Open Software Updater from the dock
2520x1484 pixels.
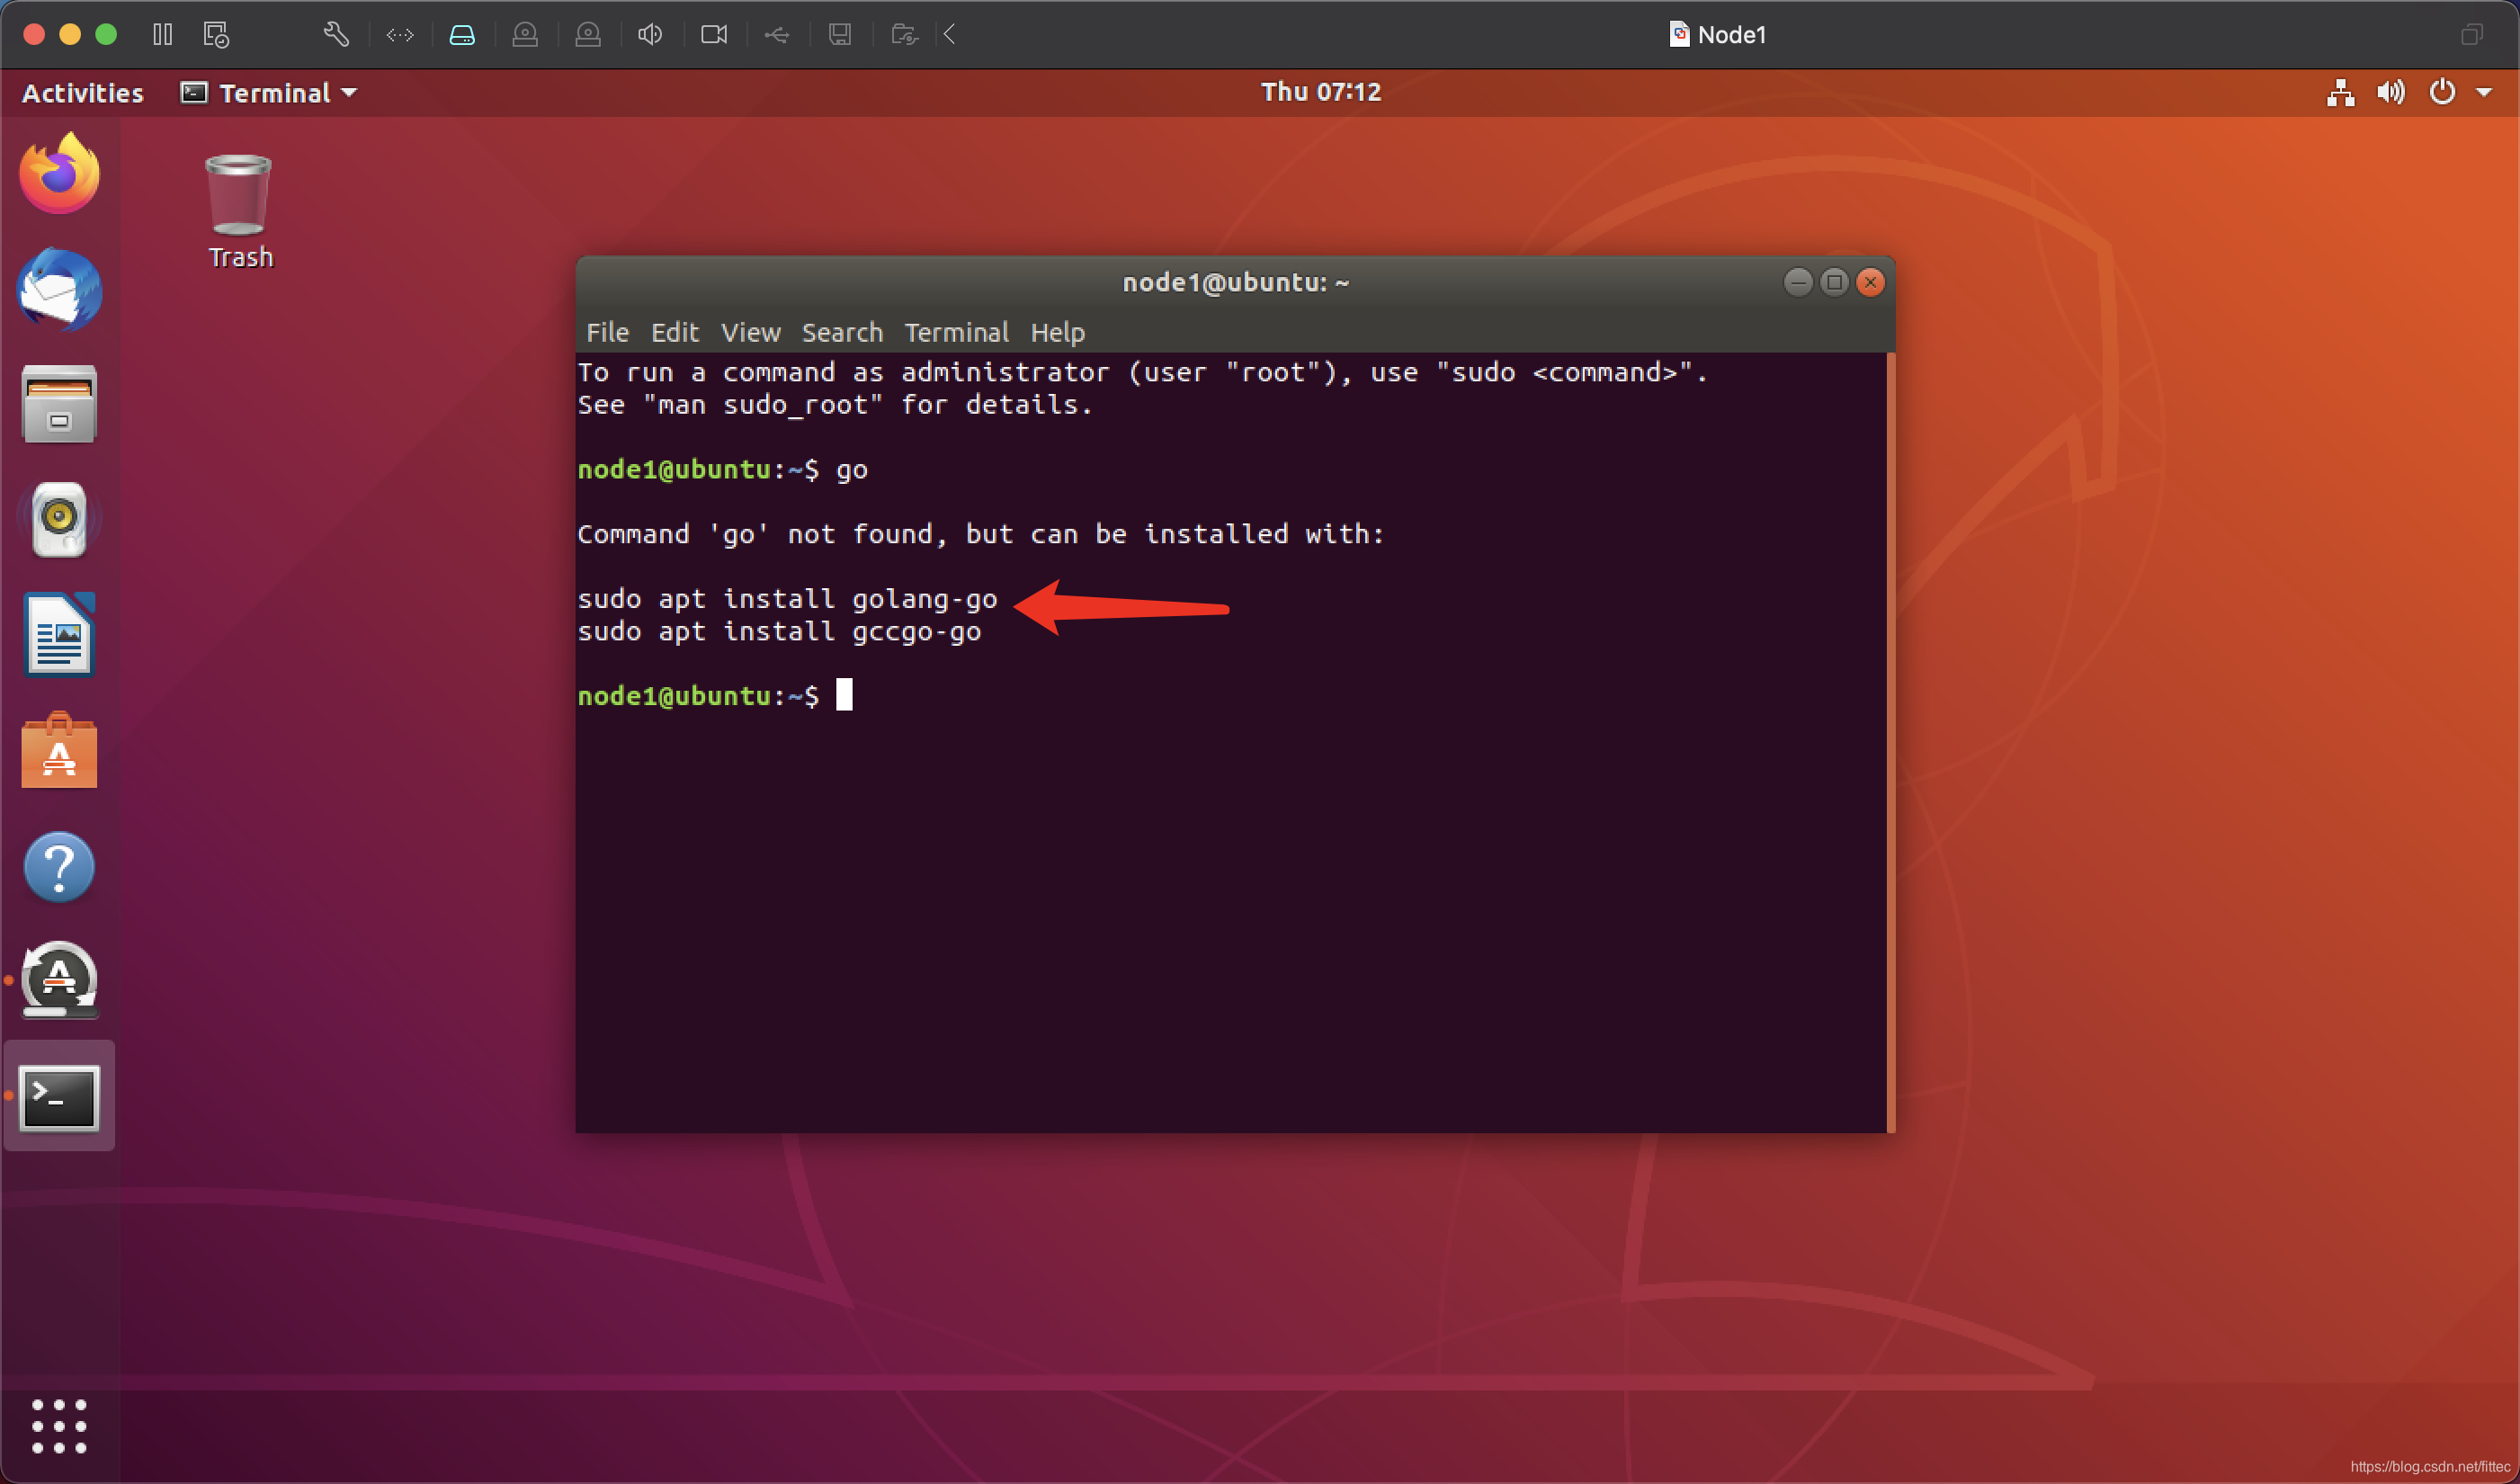coord(59,981)
